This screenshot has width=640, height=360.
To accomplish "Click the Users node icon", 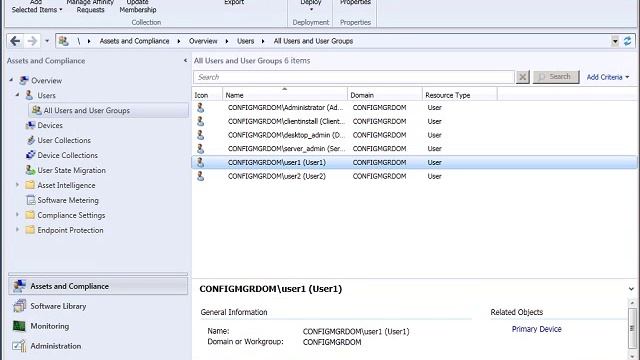I will coord(29,95).
